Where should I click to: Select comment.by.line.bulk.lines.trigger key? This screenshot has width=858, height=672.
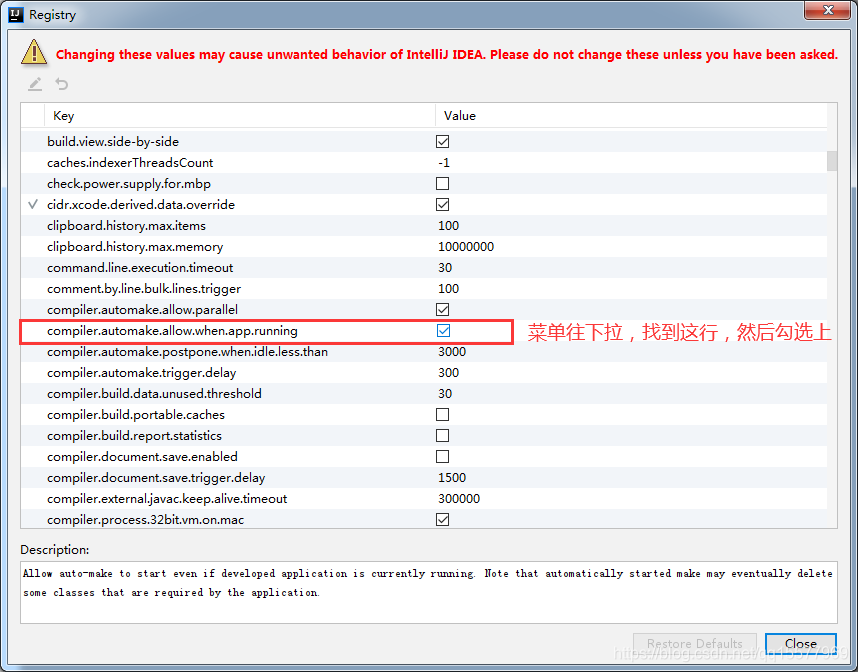[x=144, y=288]
